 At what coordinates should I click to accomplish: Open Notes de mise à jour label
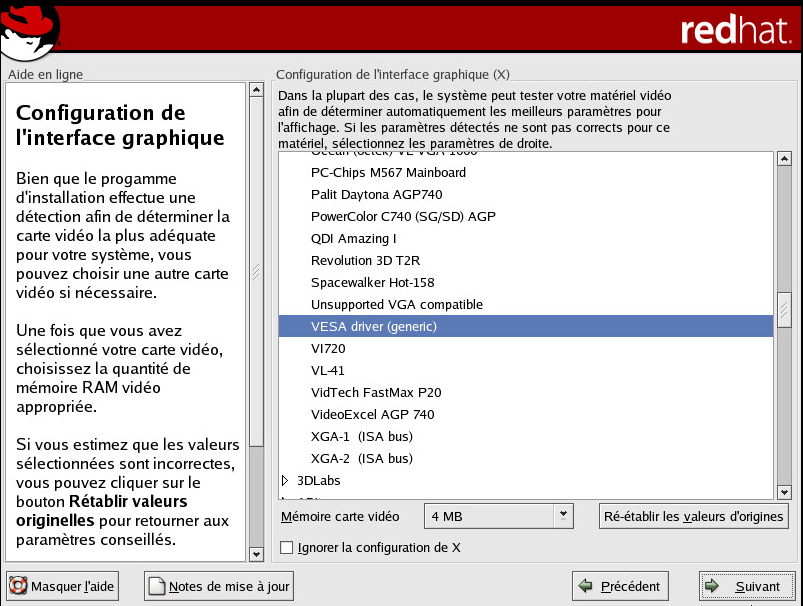(x=229, y=586)
